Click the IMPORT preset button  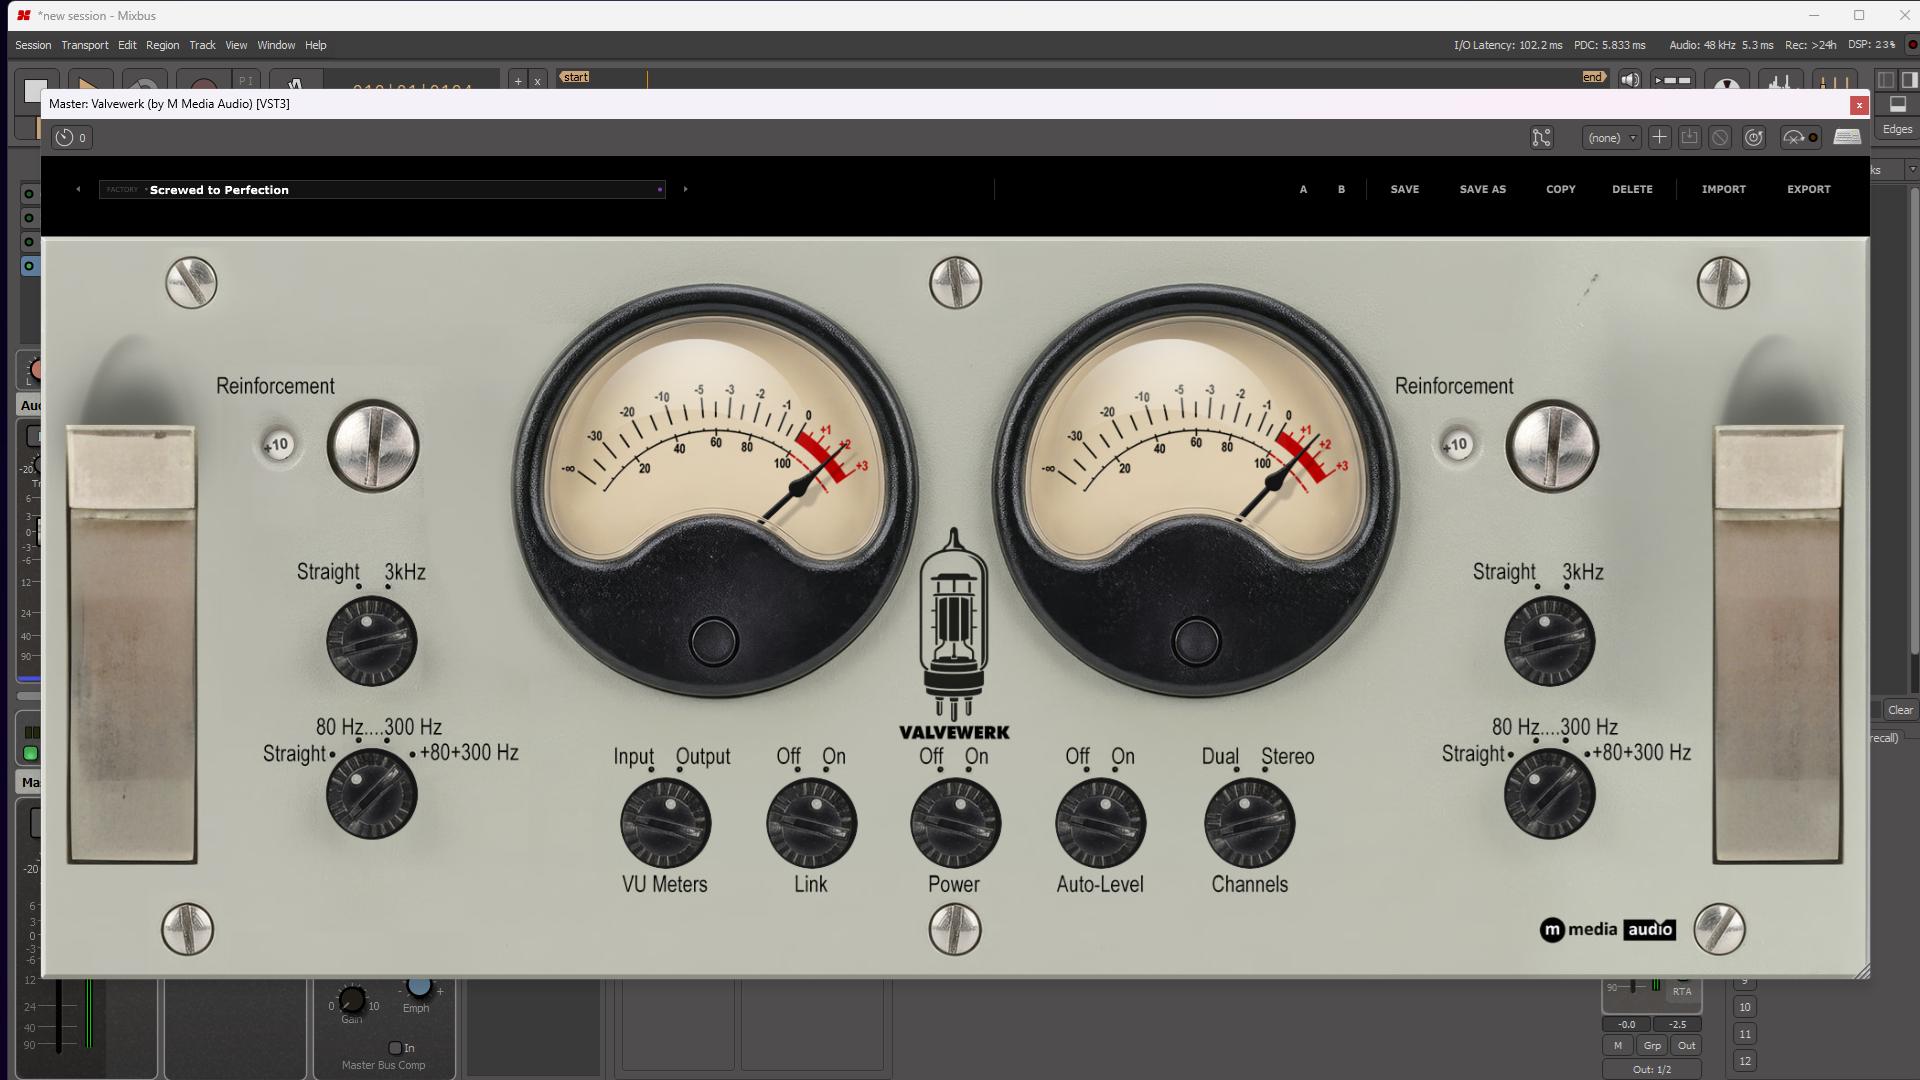click(x=1723, y=189)
